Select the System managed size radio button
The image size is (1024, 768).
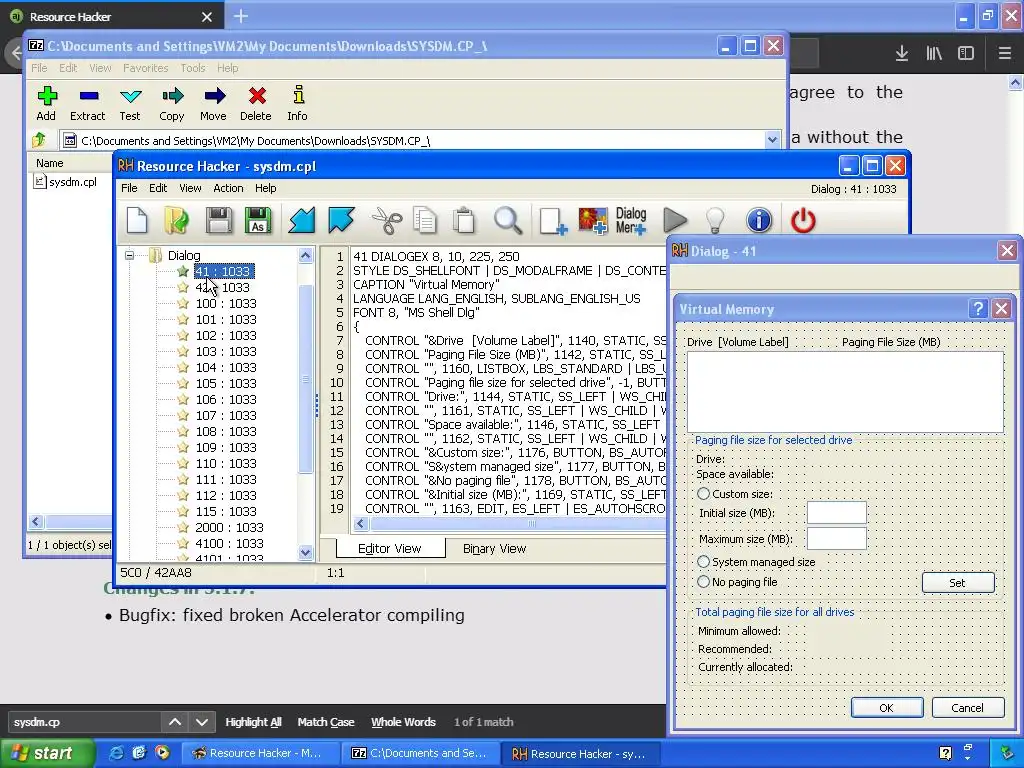click(x=703, y=562)
